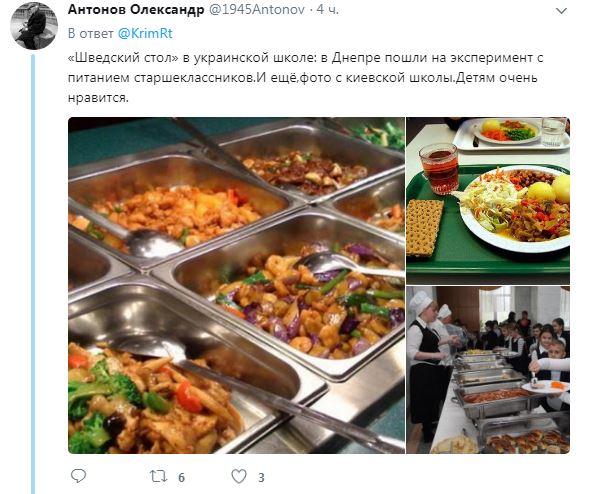The image size is (592, 494).
Task: Click the blue conversation thread line
Action: click(x=34, y=274)
